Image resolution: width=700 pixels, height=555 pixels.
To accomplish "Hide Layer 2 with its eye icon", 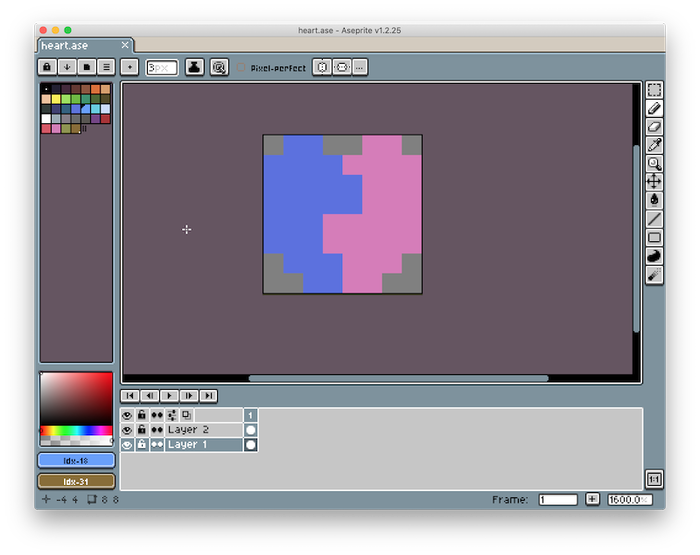I will [x=127, y=429].
